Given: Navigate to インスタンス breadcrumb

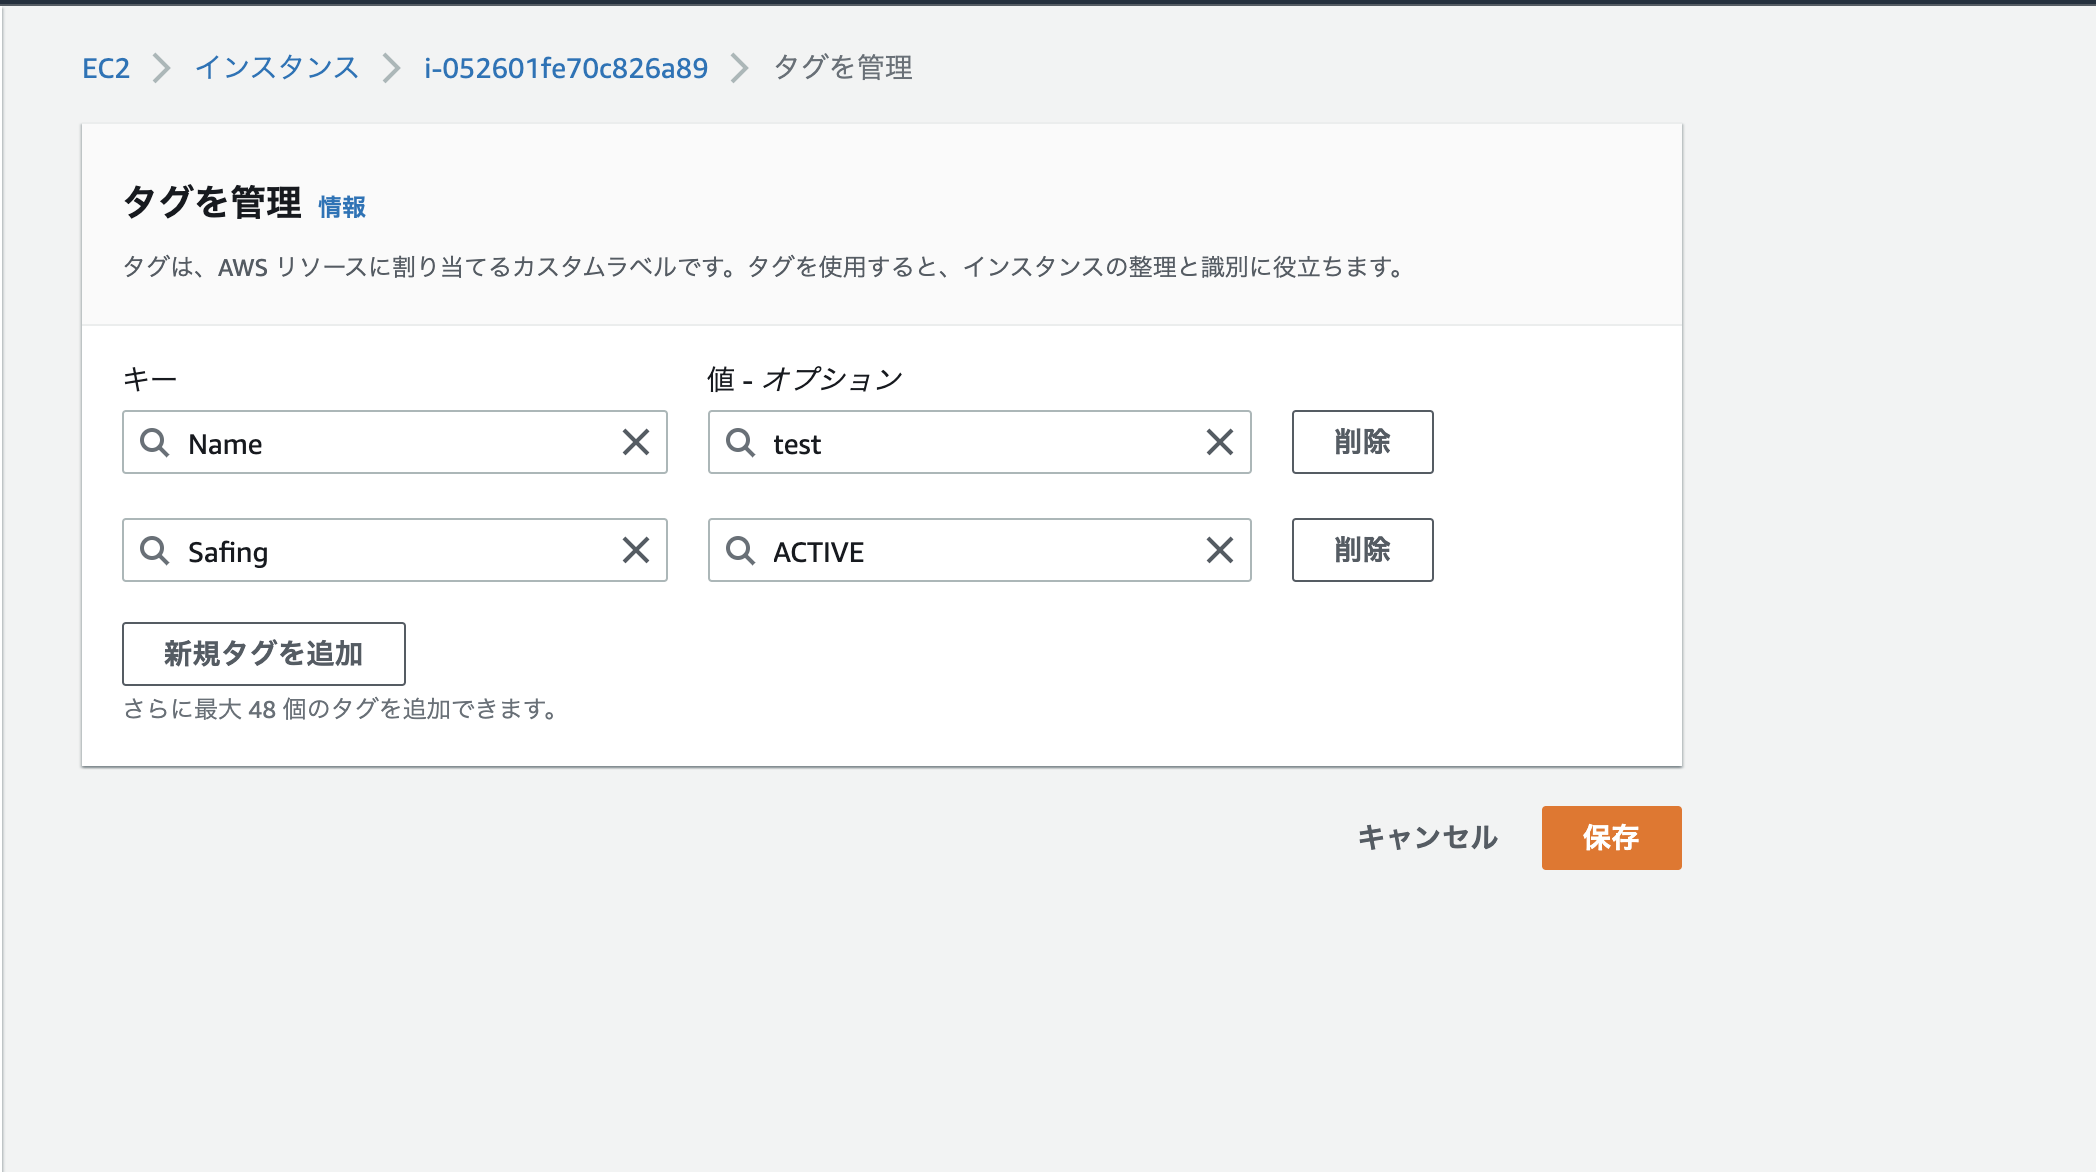Looking at the screenshot, I should click(277, 68).
